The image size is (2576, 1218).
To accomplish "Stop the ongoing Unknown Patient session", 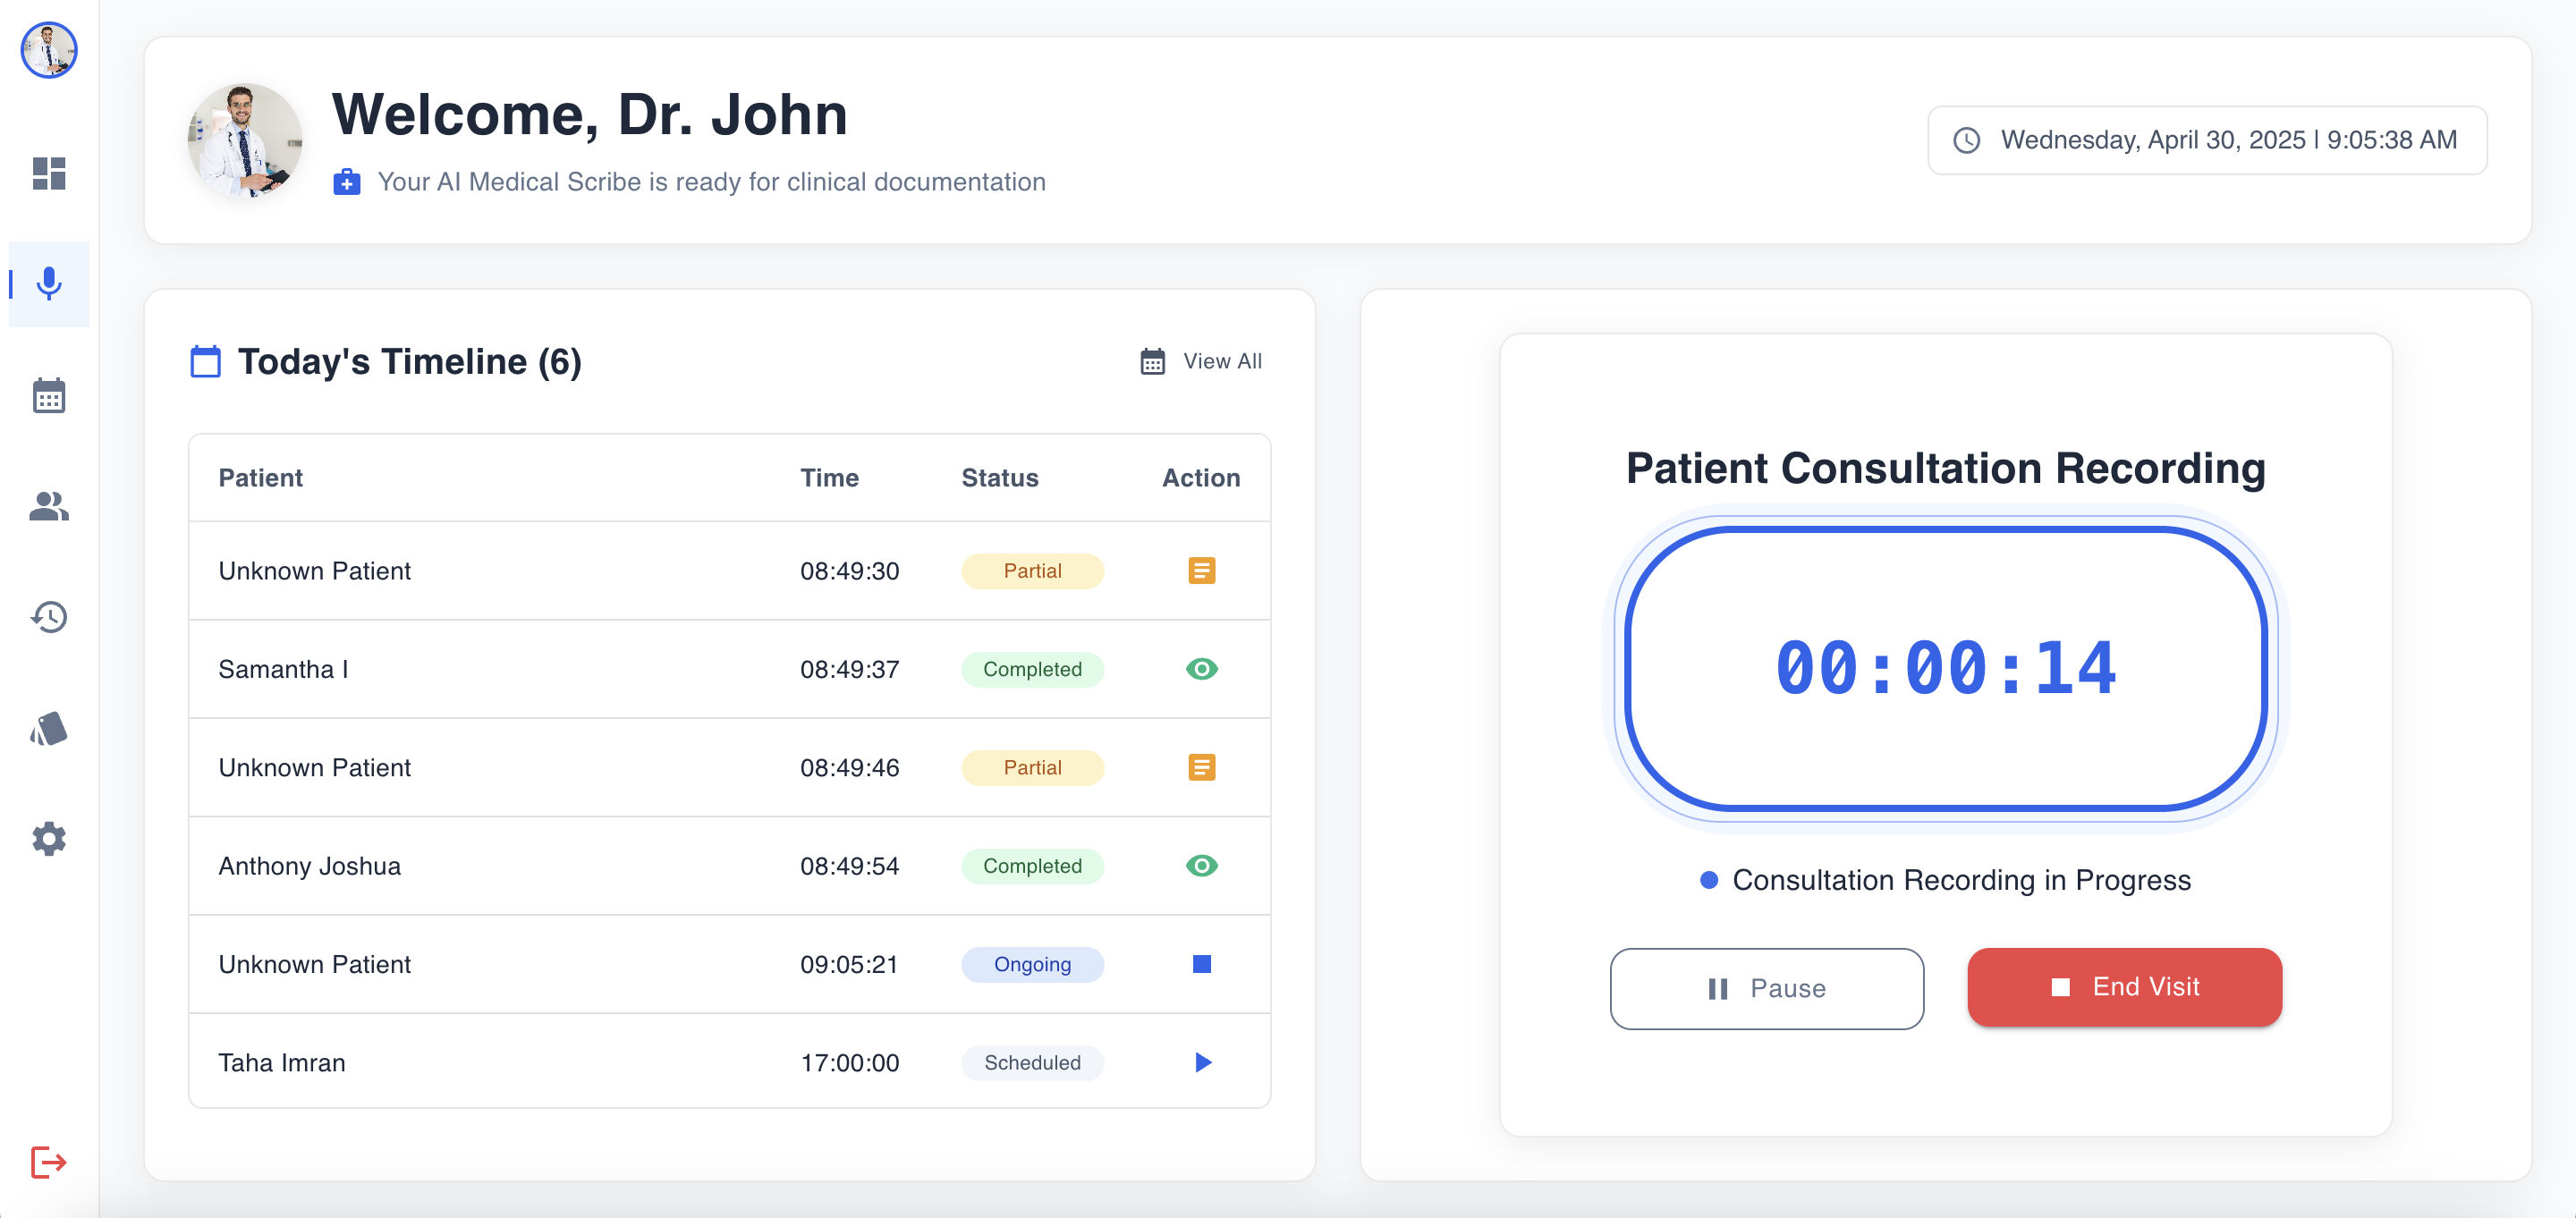I will pos(1201,964).
